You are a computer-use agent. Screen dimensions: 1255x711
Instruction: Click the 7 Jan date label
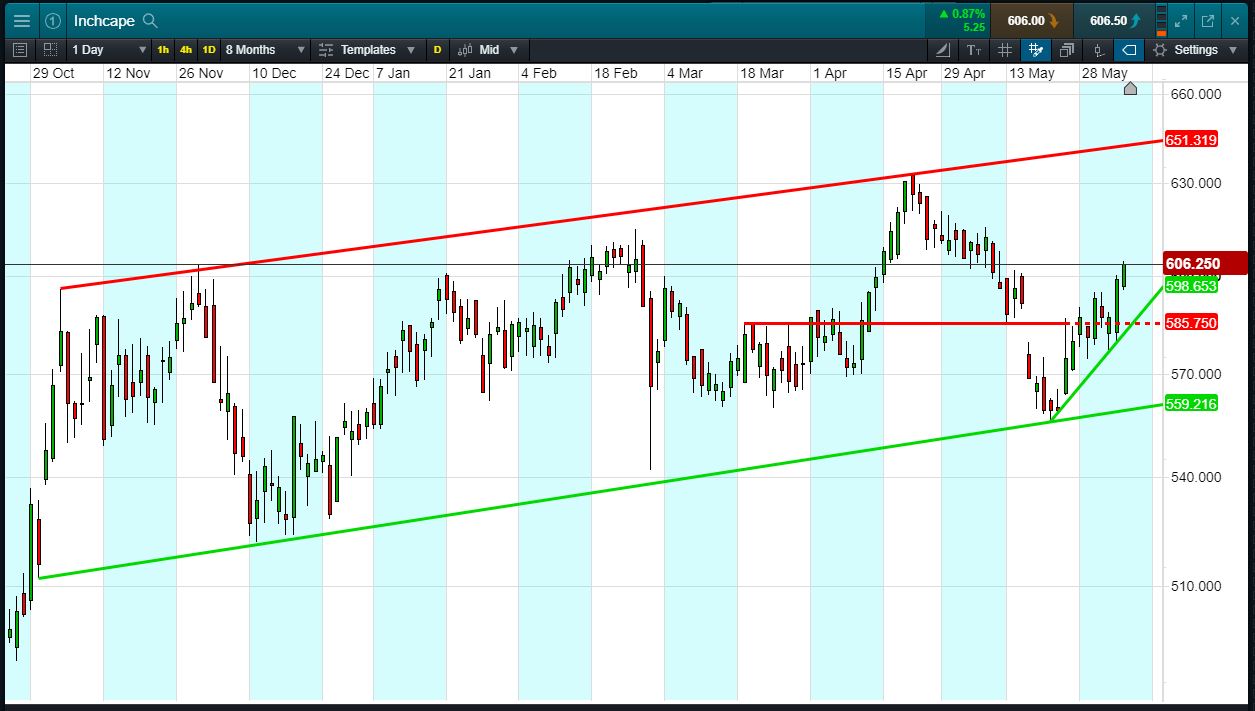tap(393, 73)
